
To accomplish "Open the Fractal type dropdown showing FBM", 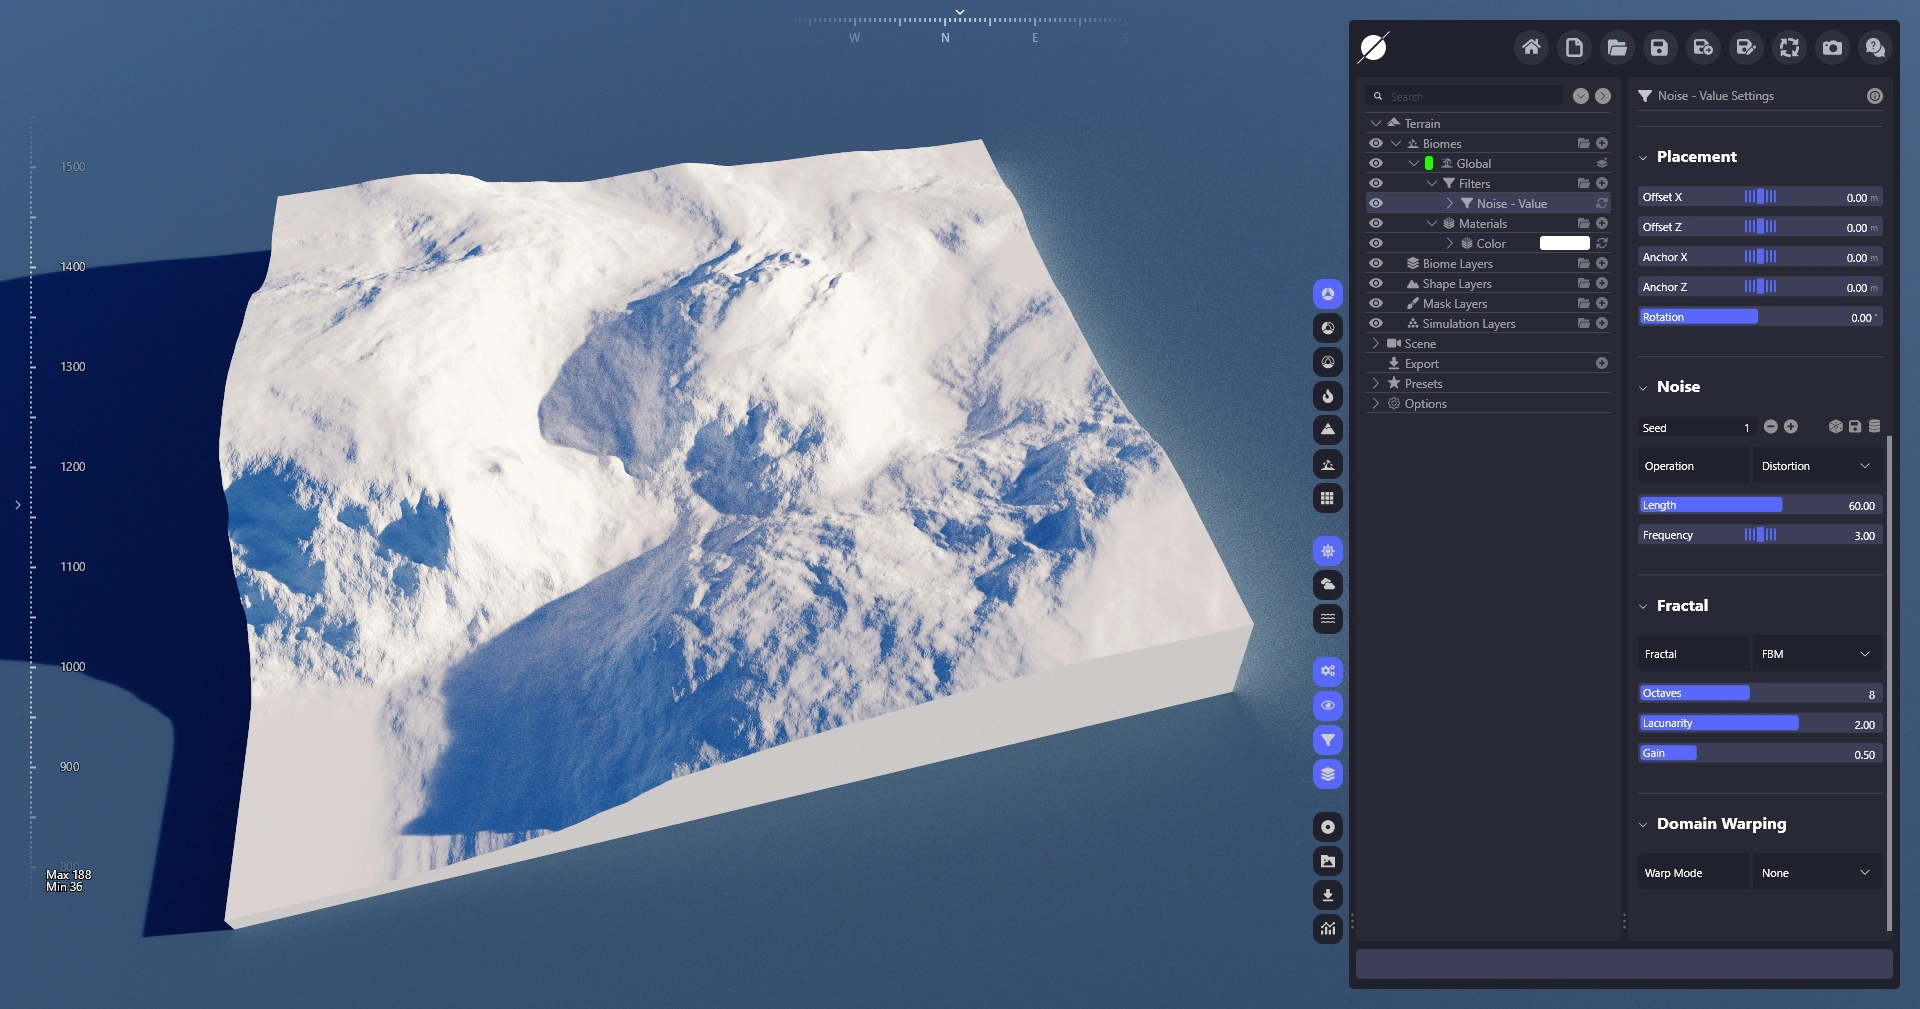I will click(x=1815, y=654).
